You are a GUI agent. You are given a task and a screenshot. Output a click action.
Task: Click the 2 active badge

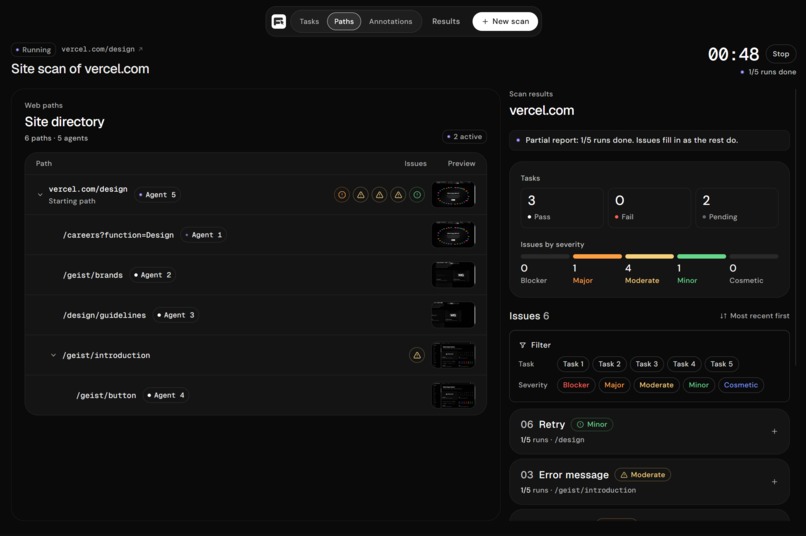(x=464, y=137)
